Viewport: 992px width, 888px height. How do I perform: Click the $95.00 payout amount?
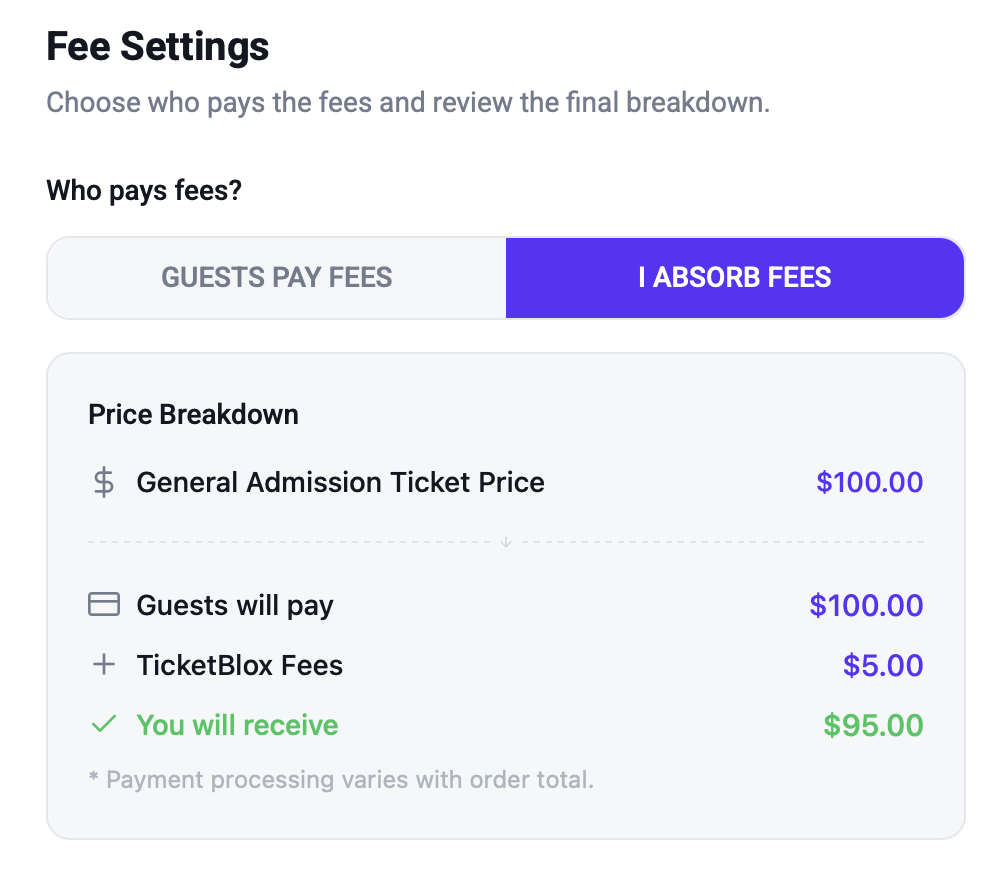[x=873, y=725]
